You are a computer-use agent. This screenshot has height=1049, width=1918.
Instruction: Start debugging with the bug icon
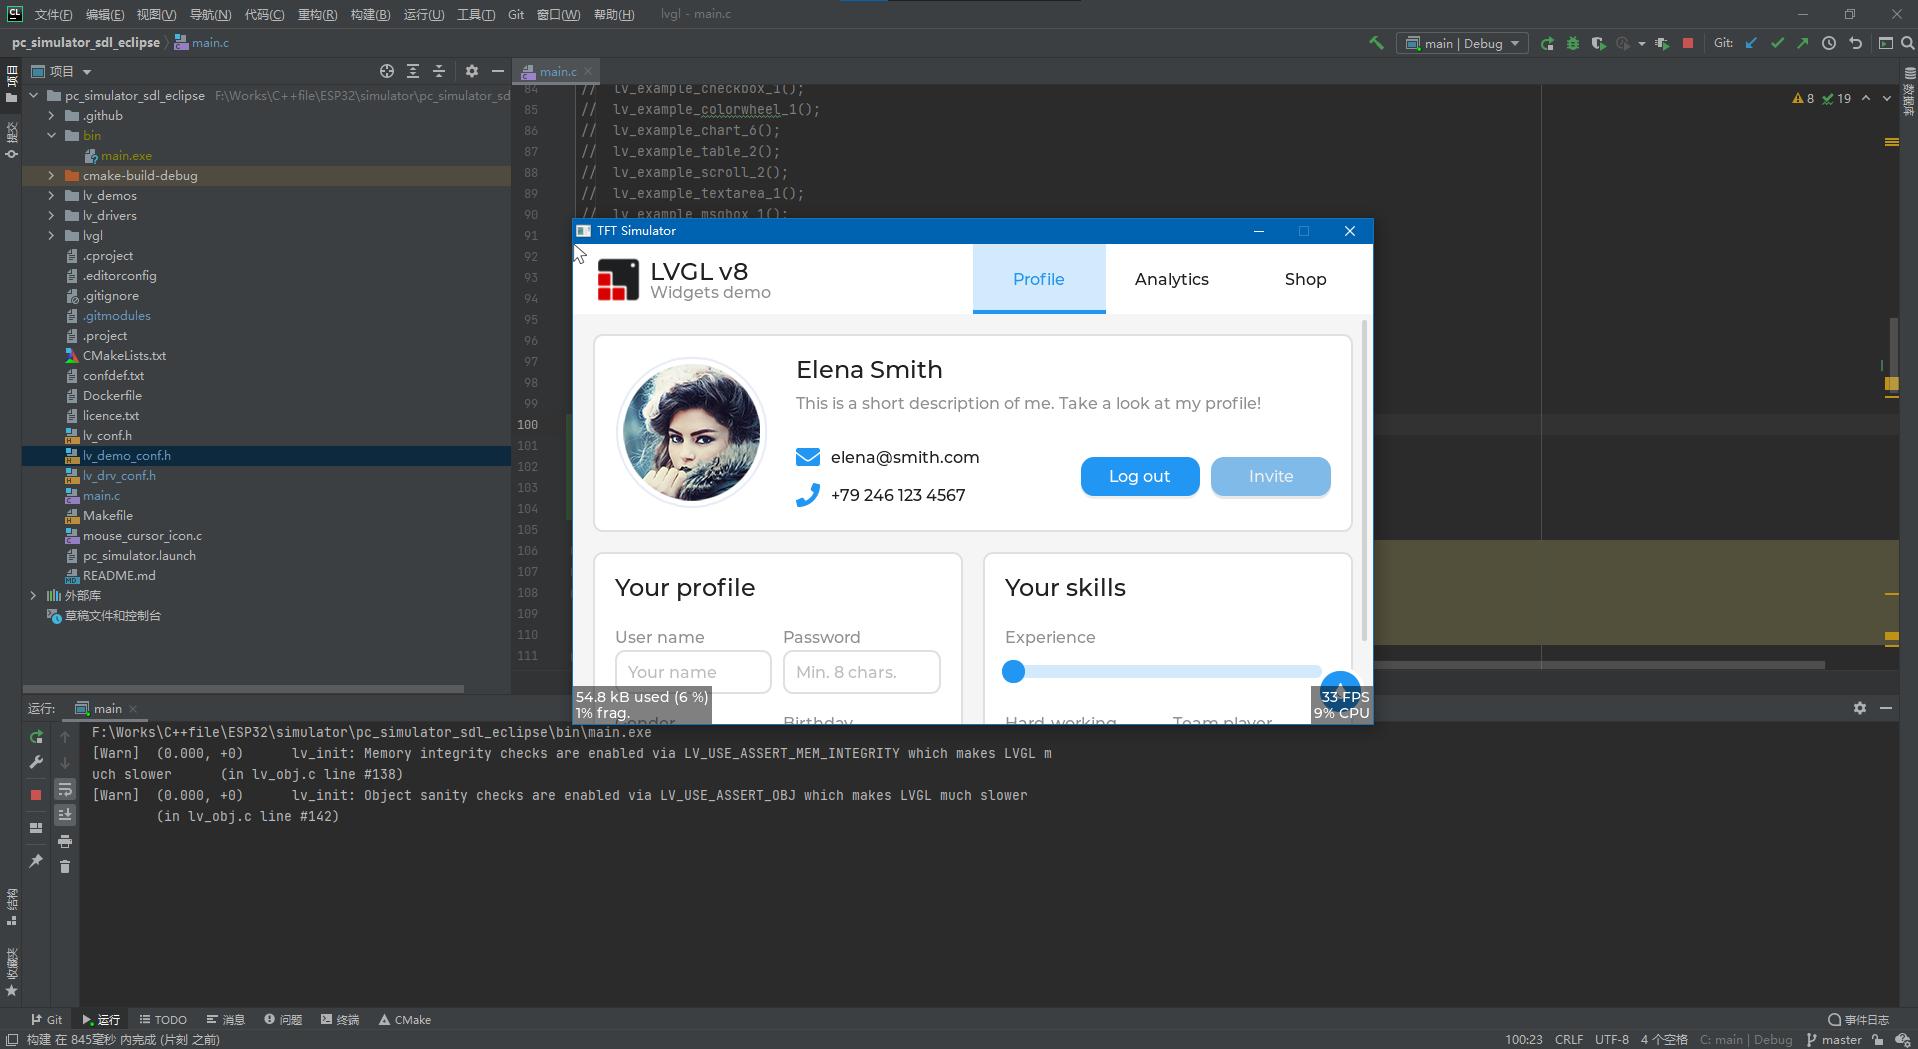[1572, 43]
